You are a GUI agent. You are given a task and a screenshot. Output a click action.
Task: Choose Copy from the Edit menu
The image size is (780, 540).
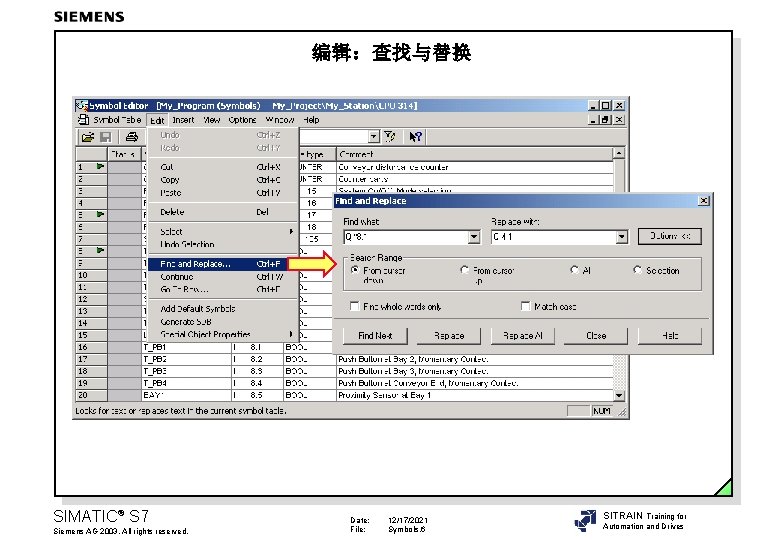coord(223,180)
